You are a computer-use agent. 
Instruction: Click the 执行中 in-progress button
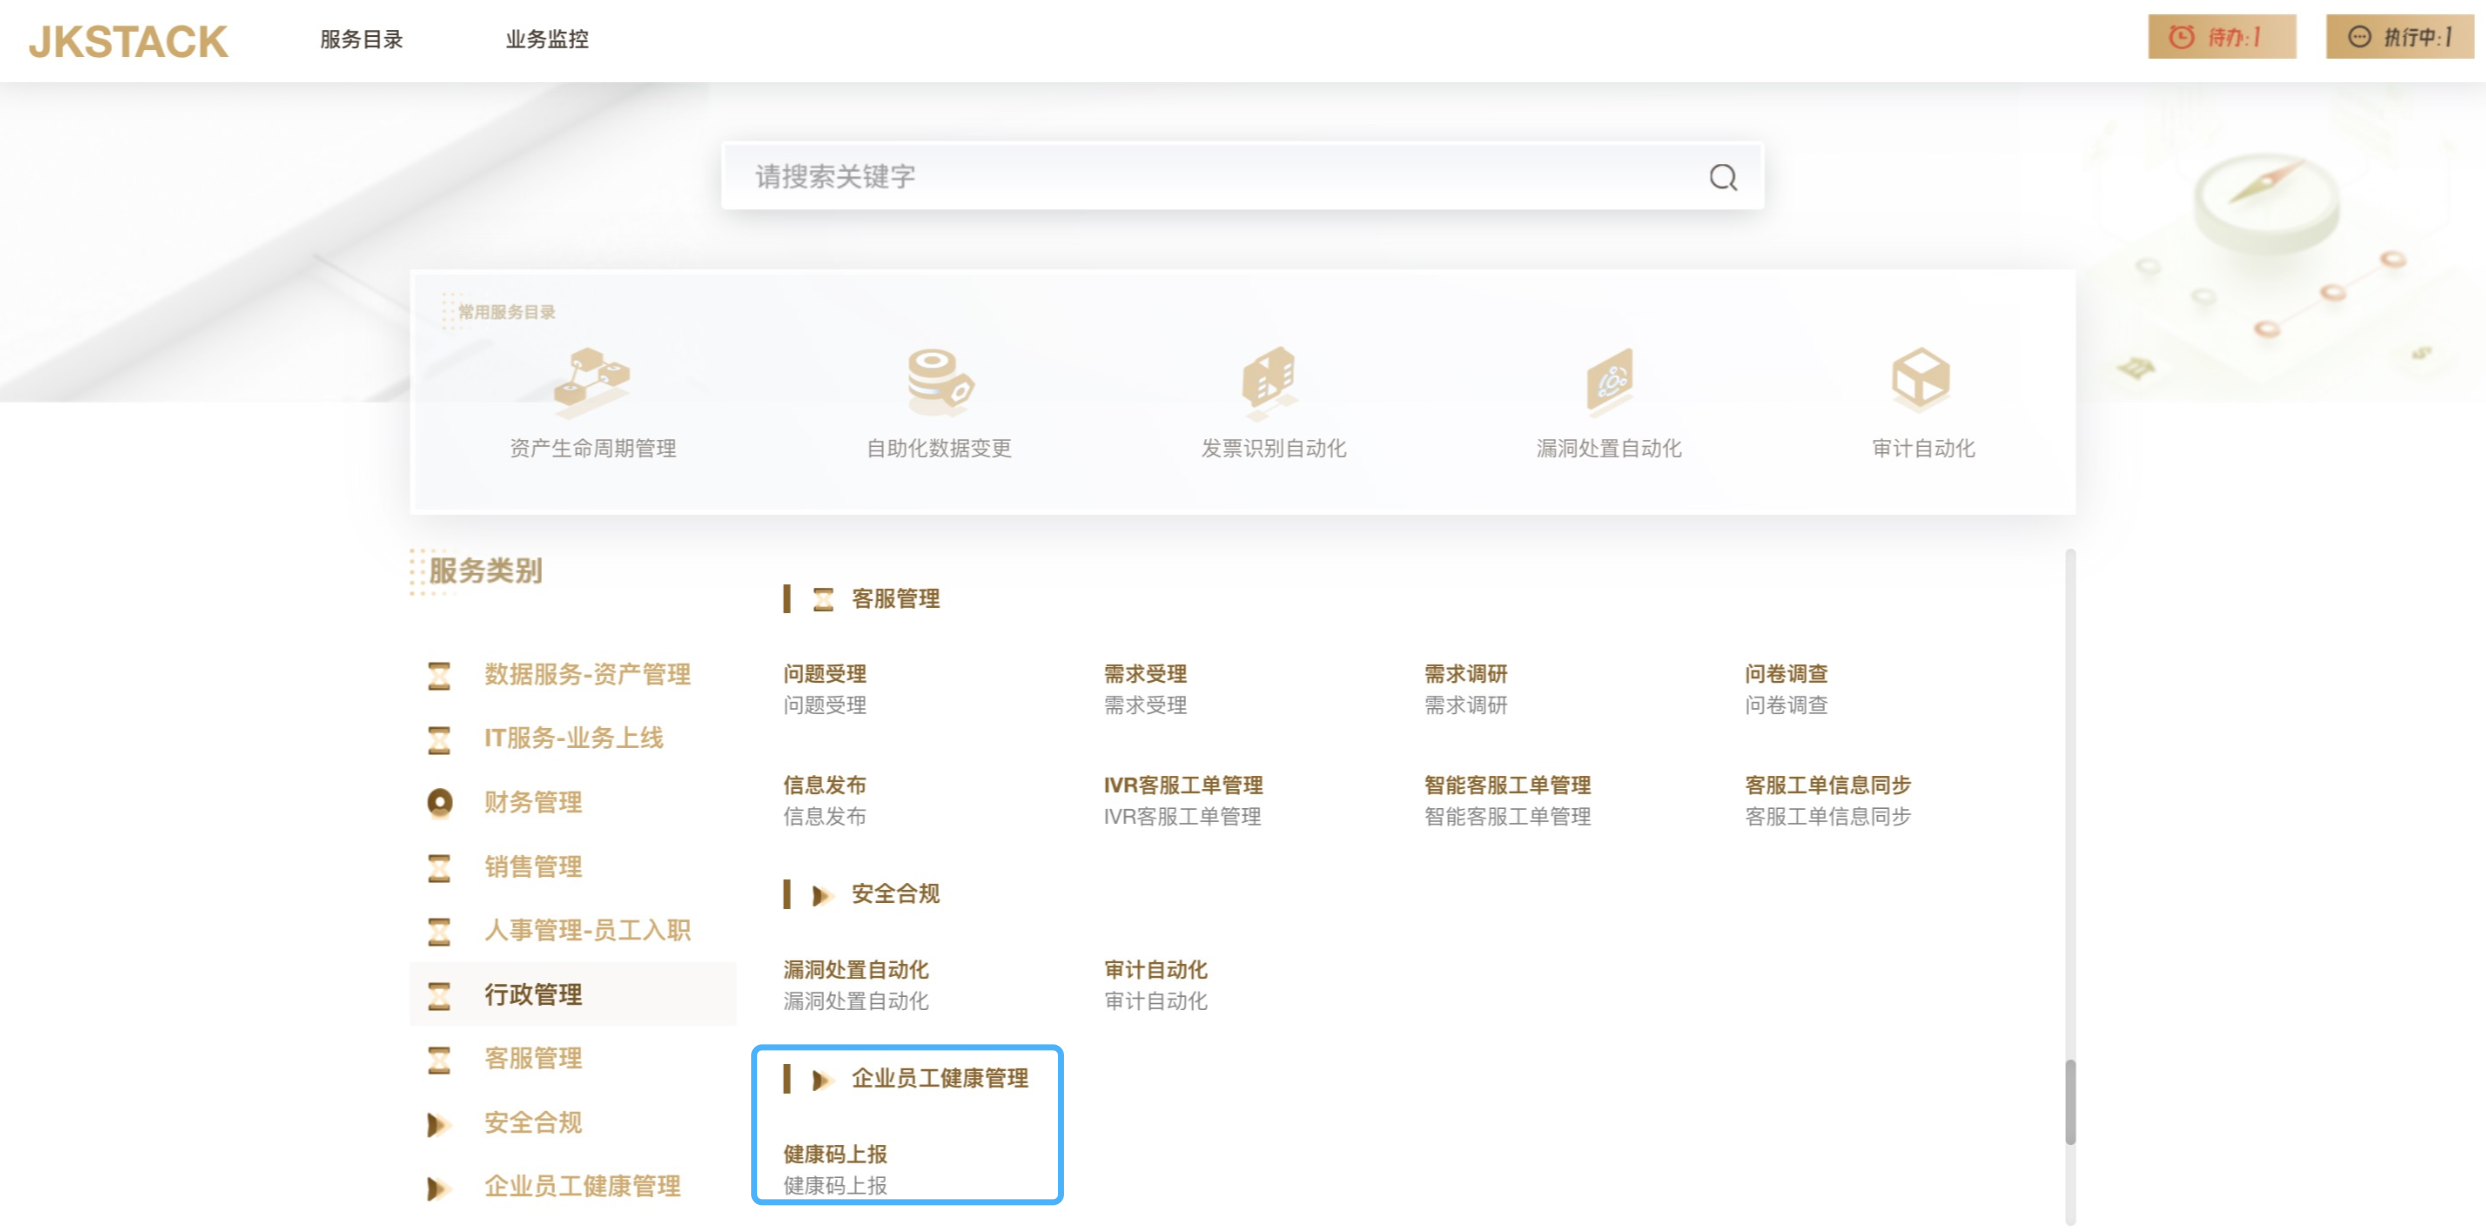pyautogui.click(x=2399, y=37)
